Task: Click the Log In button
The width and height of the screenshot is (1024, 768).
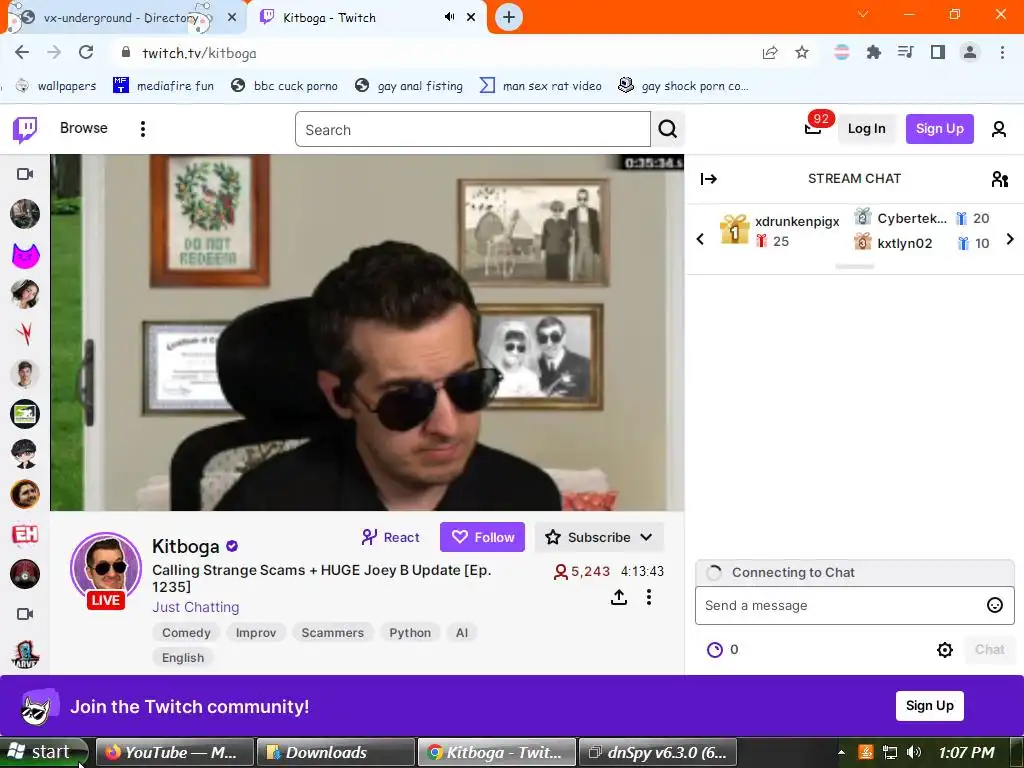Action: coord(866,129)
